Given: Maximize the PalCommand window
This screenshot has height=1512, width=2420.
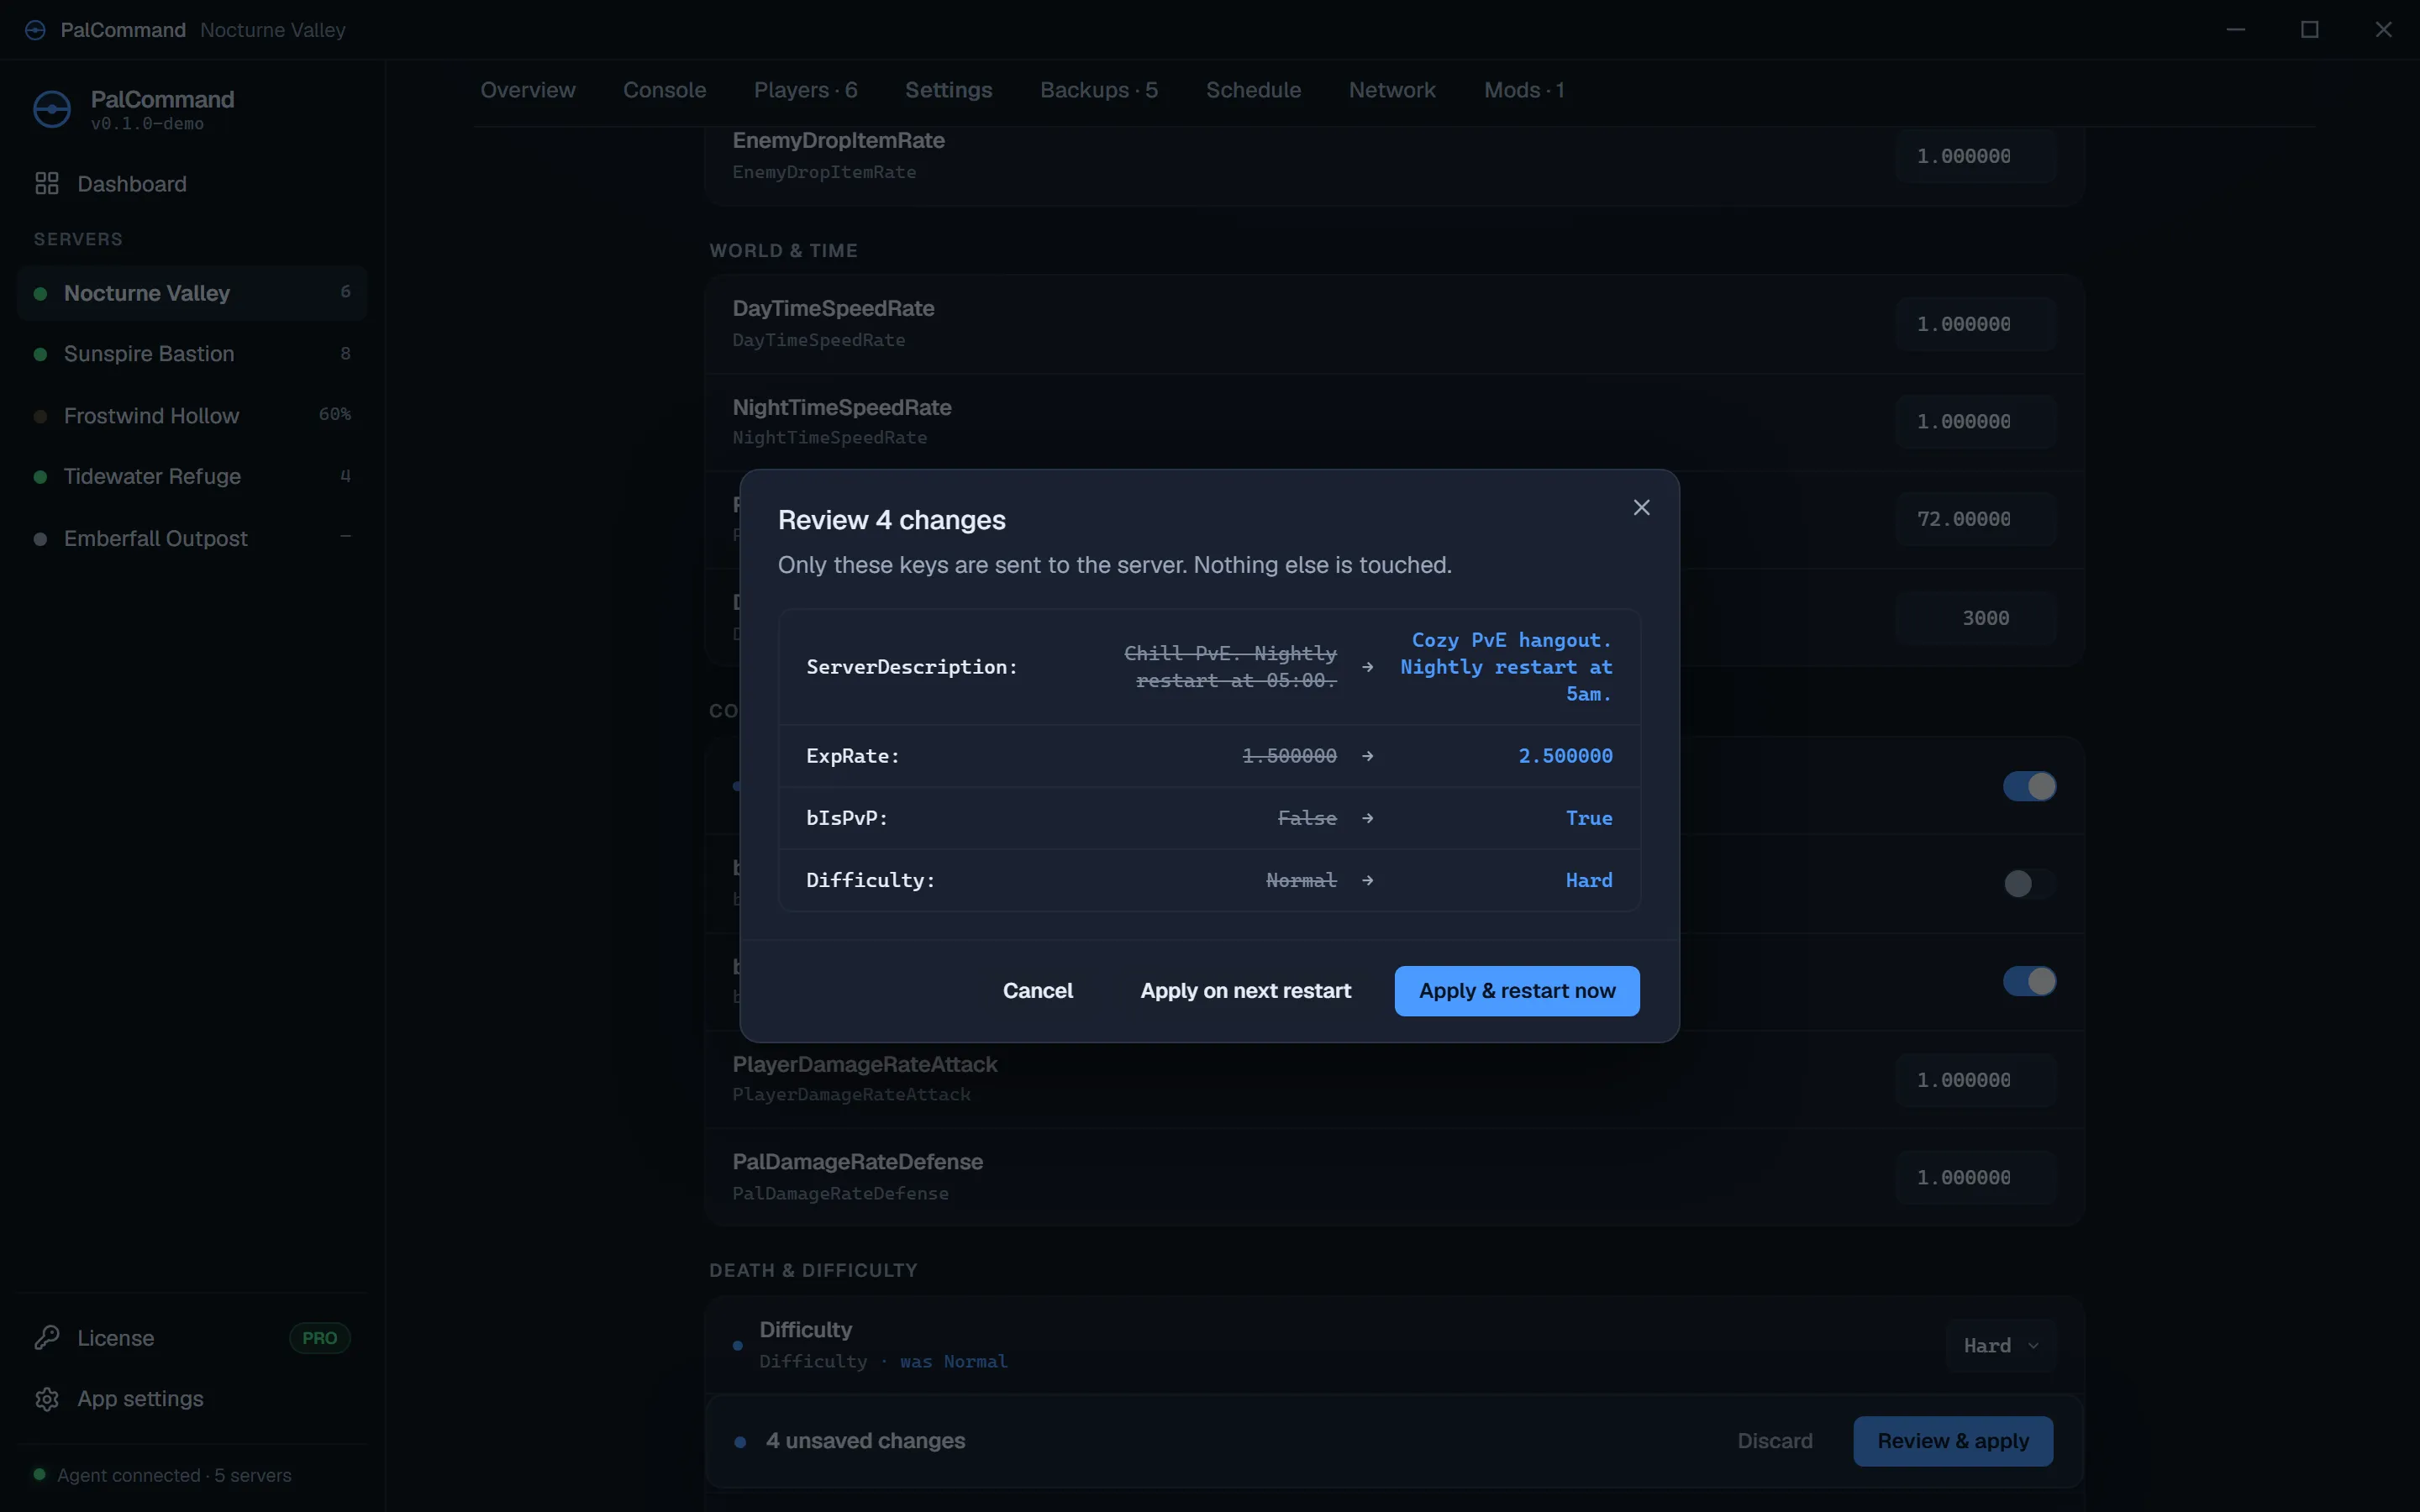Looking at the screenshot, I should [x=2310, y=30].
